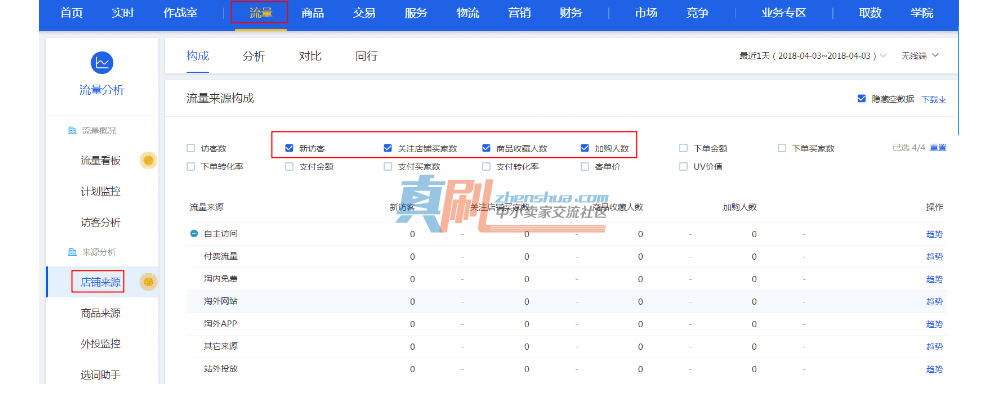This screenshot has width=1007, height=408.
Task: Check the 客单价 checkbox
Action: [584, 166]
